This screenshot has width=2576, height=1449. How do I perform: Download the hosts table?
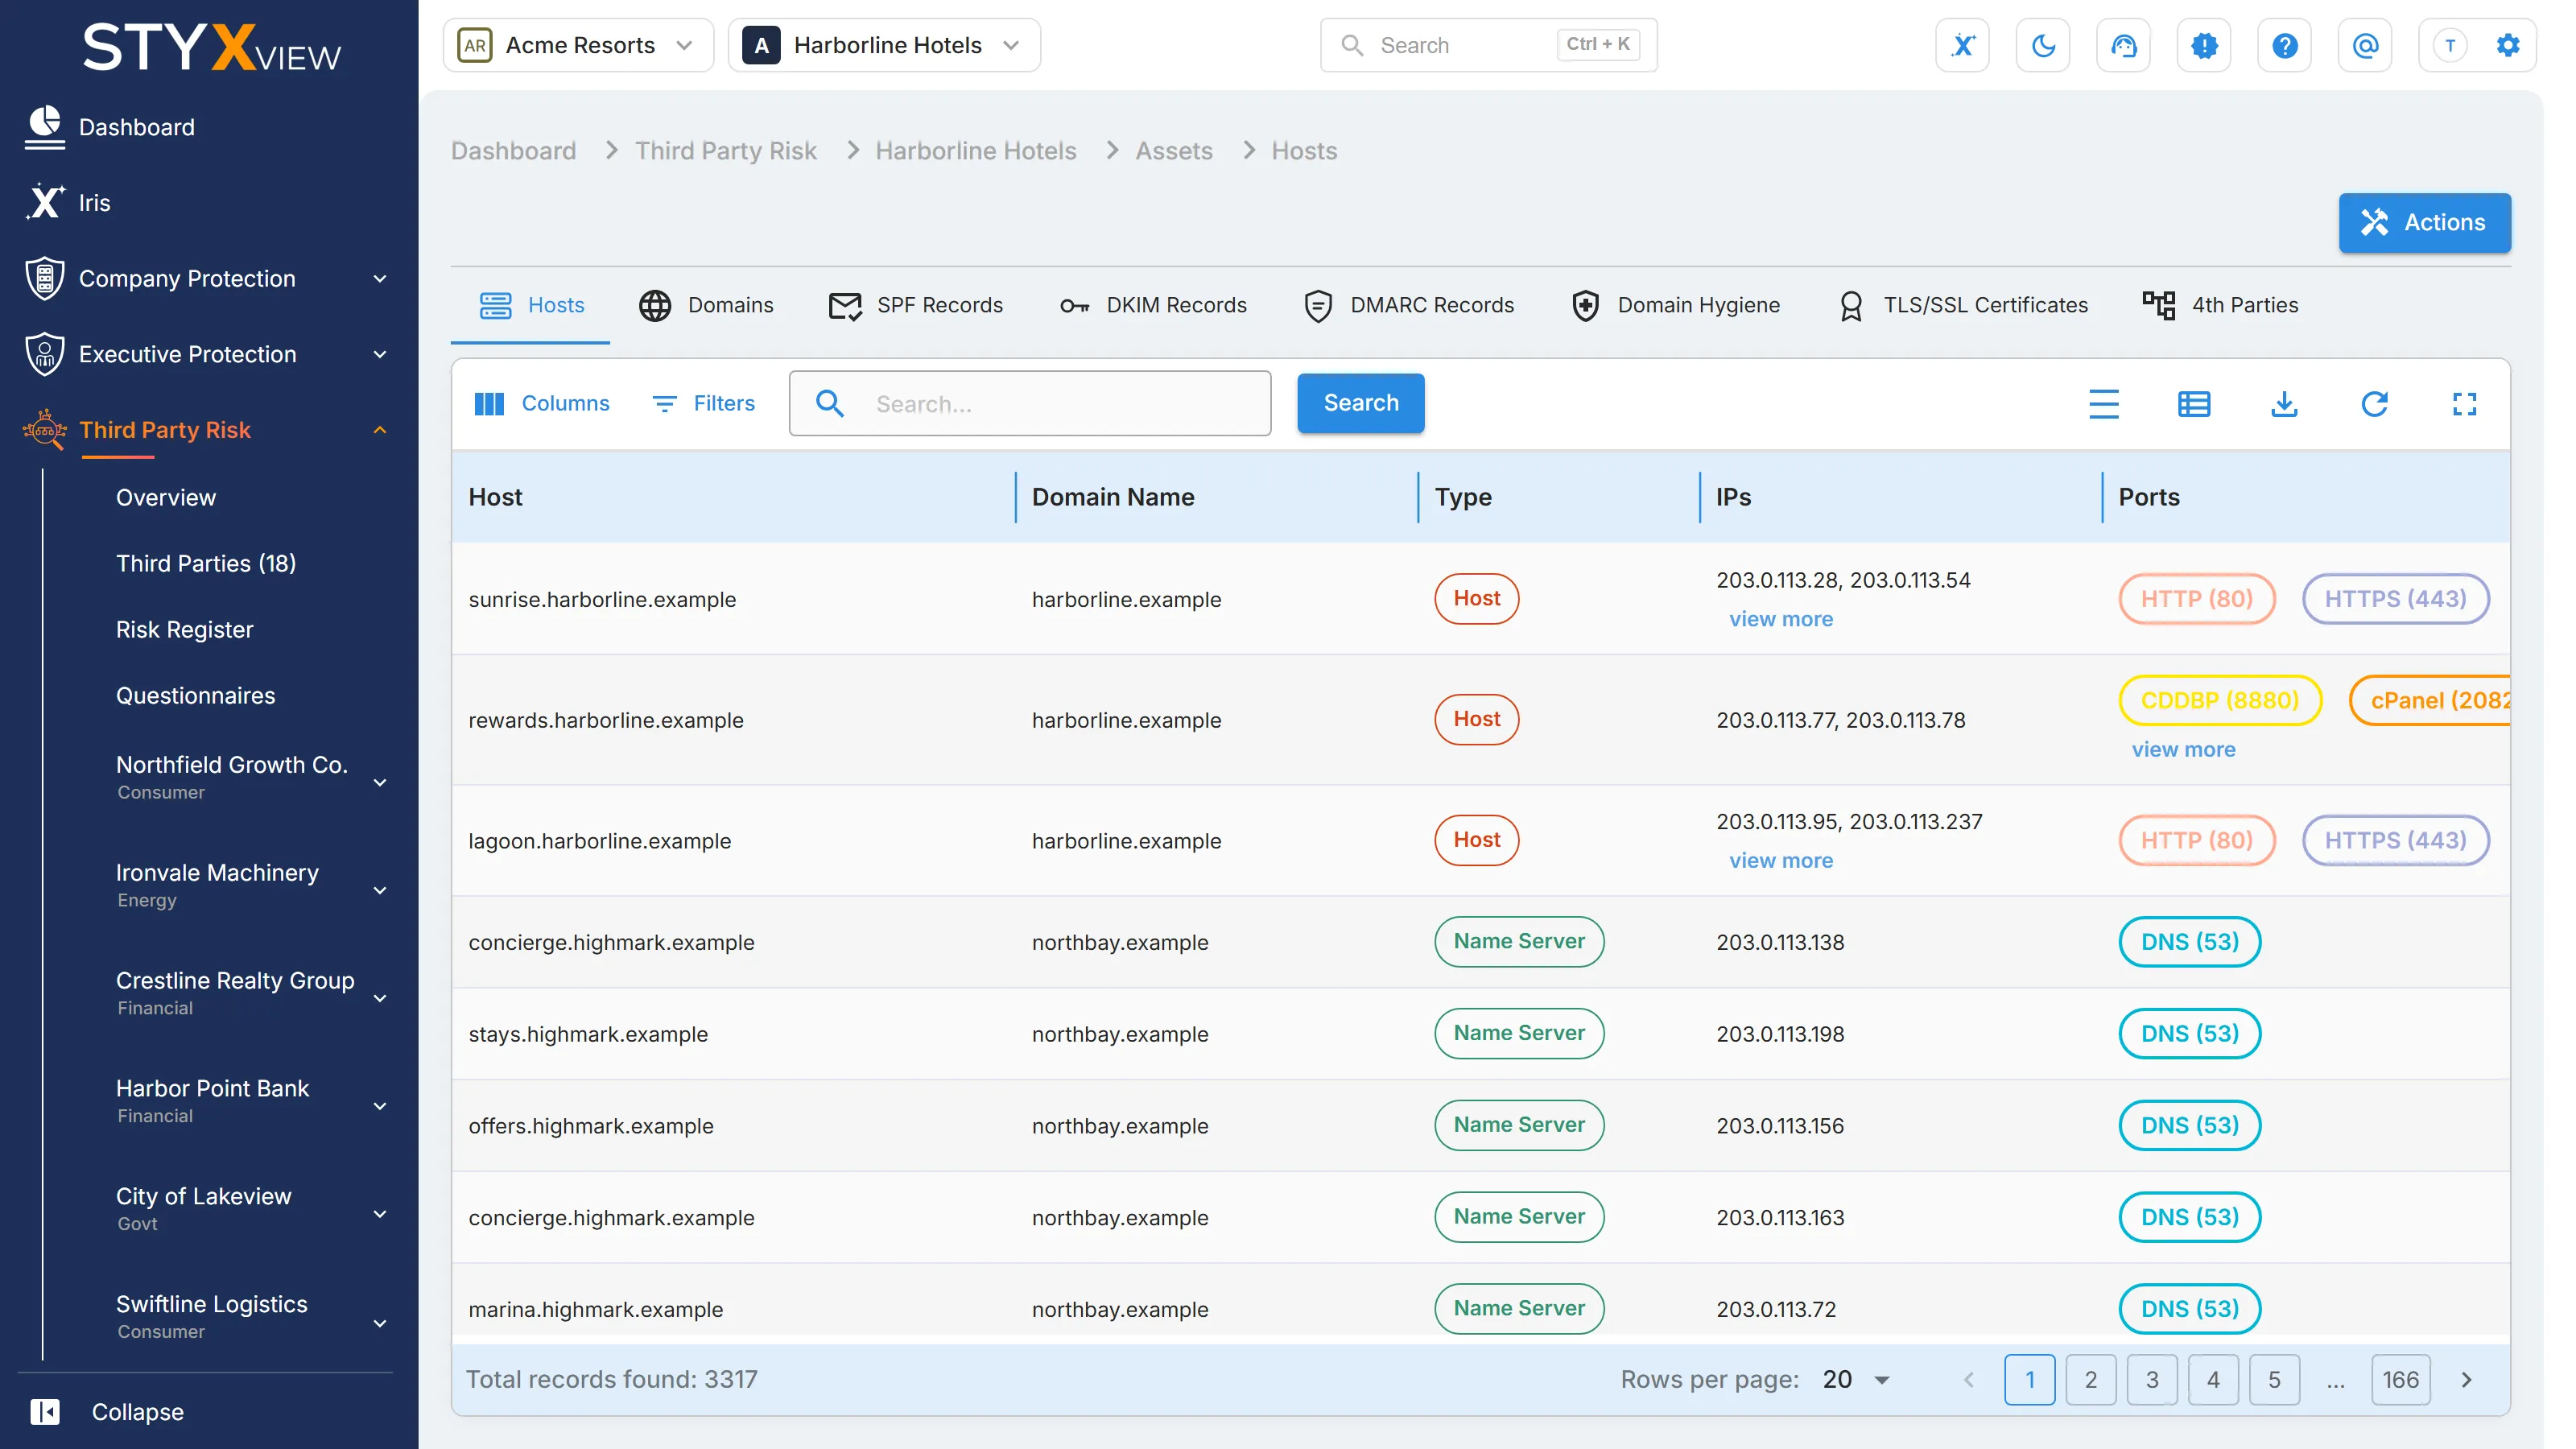click(x=2284, y=403)
